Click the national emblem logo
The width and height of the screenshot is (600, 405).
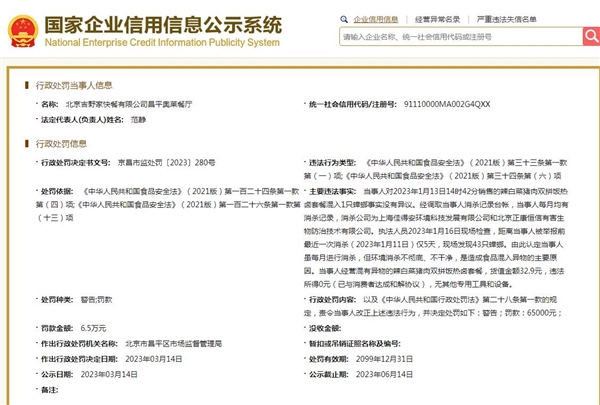(x=23, y=31)
